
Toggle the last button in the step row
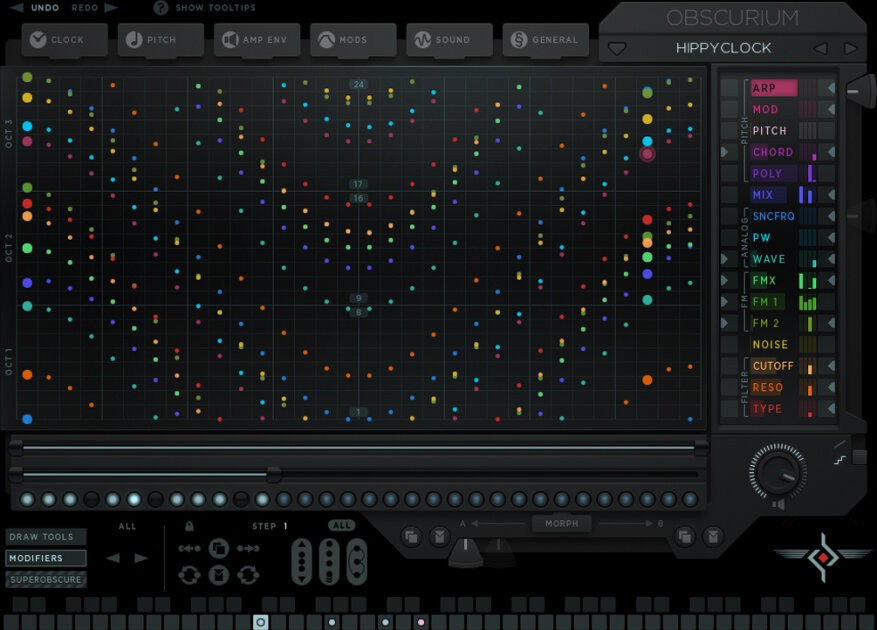coord(690,499)
